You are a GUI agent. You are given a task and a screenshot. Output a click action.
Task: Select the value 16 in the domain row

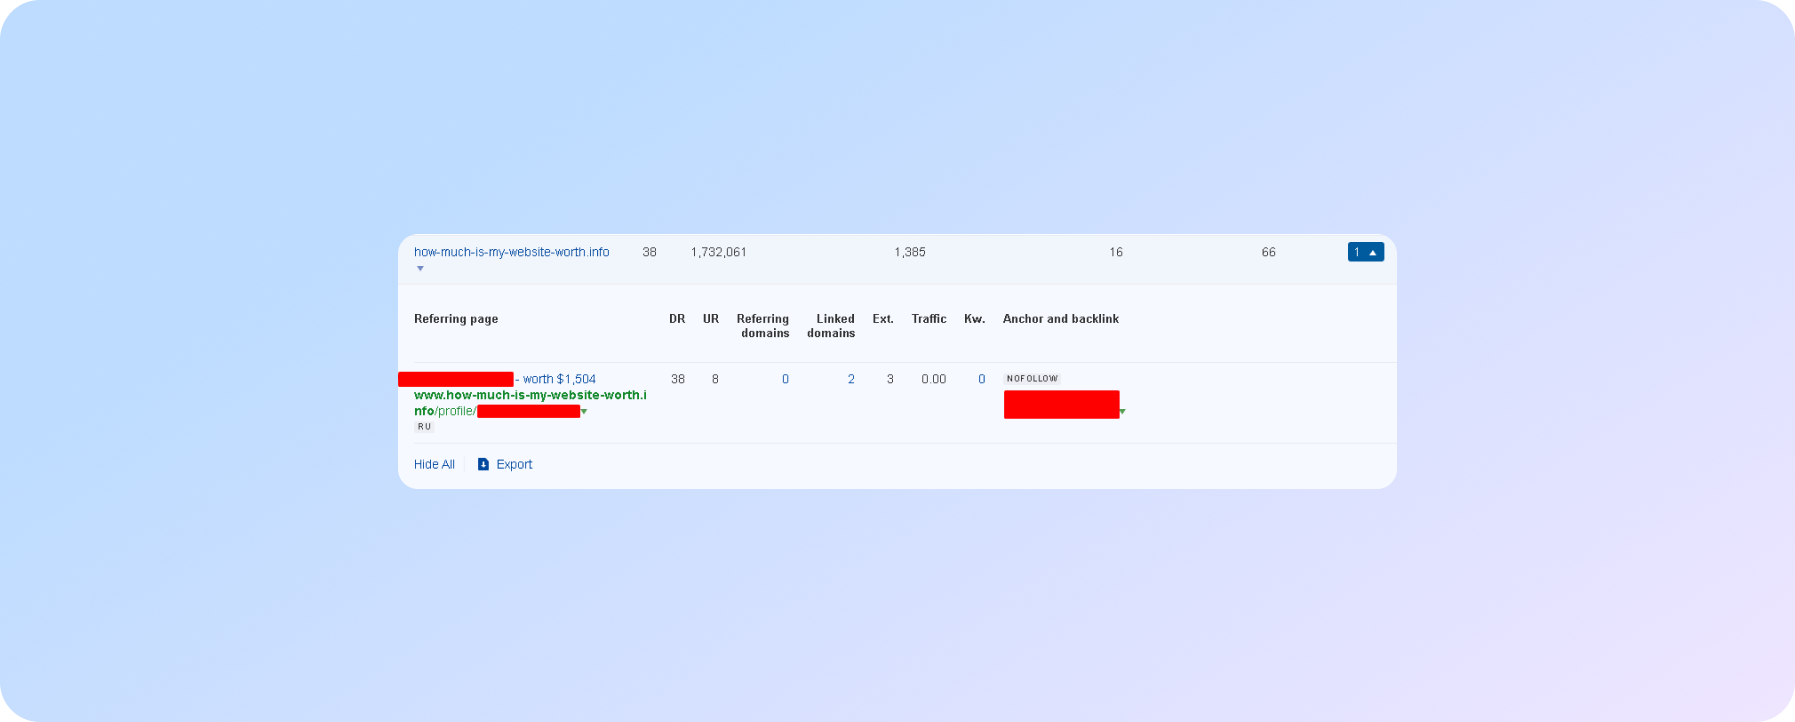coord(1116,252)
